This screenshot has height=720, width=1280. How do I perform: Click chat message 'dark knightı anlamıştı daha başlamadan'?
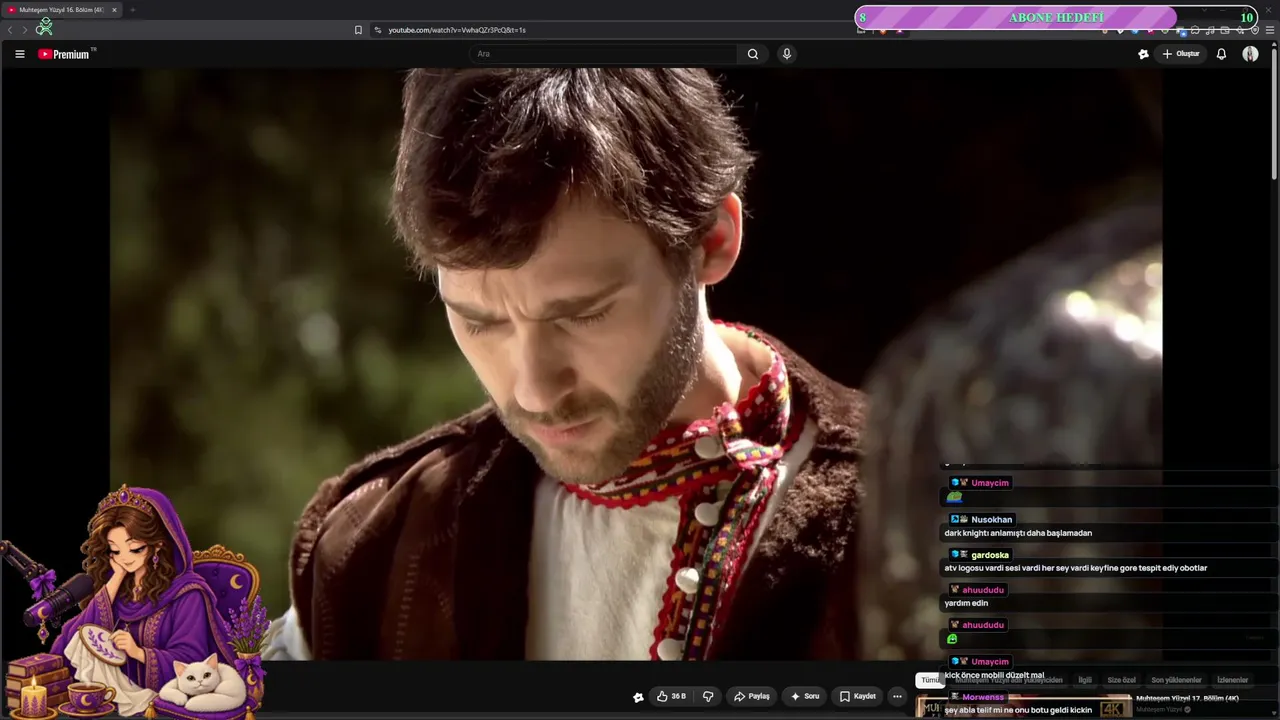[x=1018, y=533]
